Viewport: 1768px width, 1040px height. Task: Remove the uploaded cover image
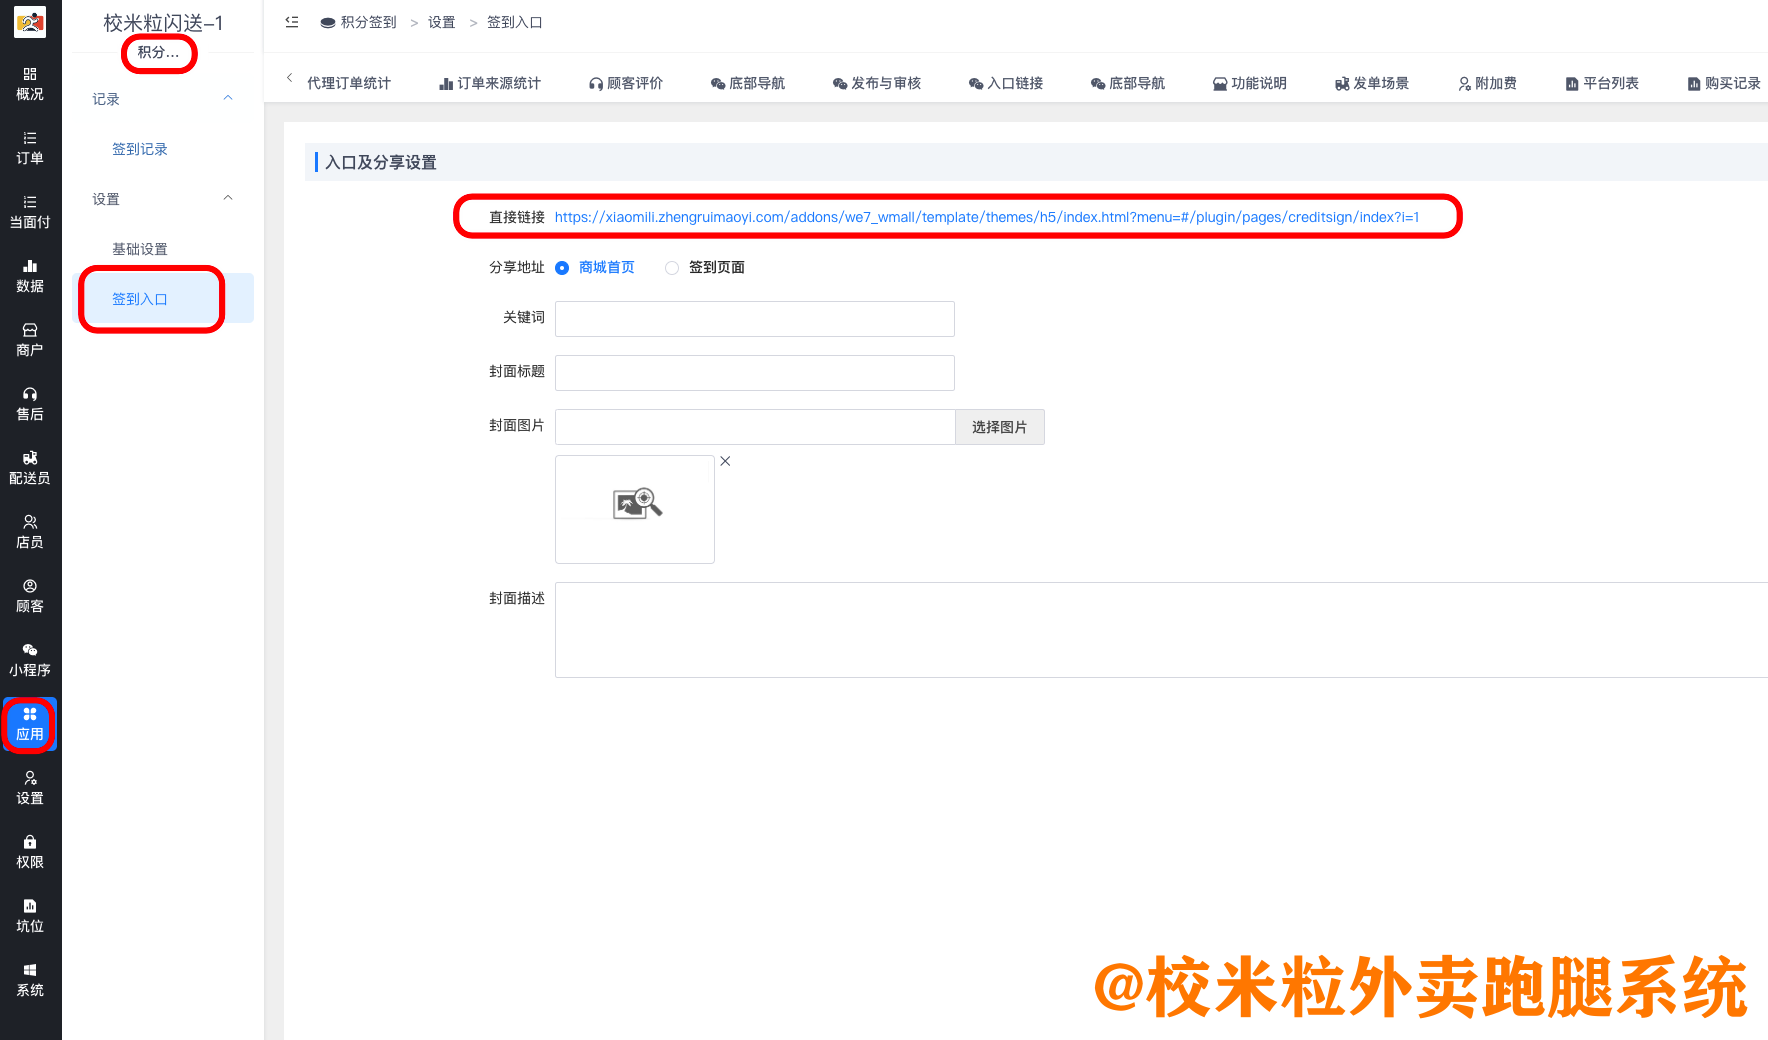pyautogui.click(x=725, y=461)
